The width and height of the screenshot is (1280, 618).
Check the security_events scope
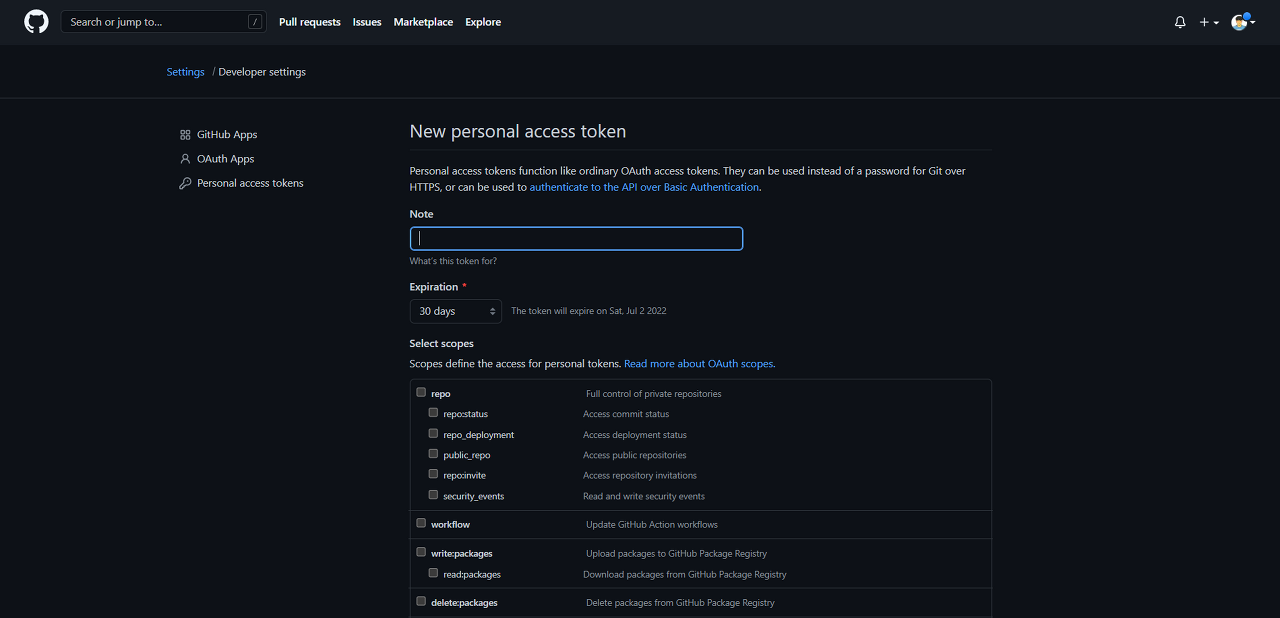point(433,493)
